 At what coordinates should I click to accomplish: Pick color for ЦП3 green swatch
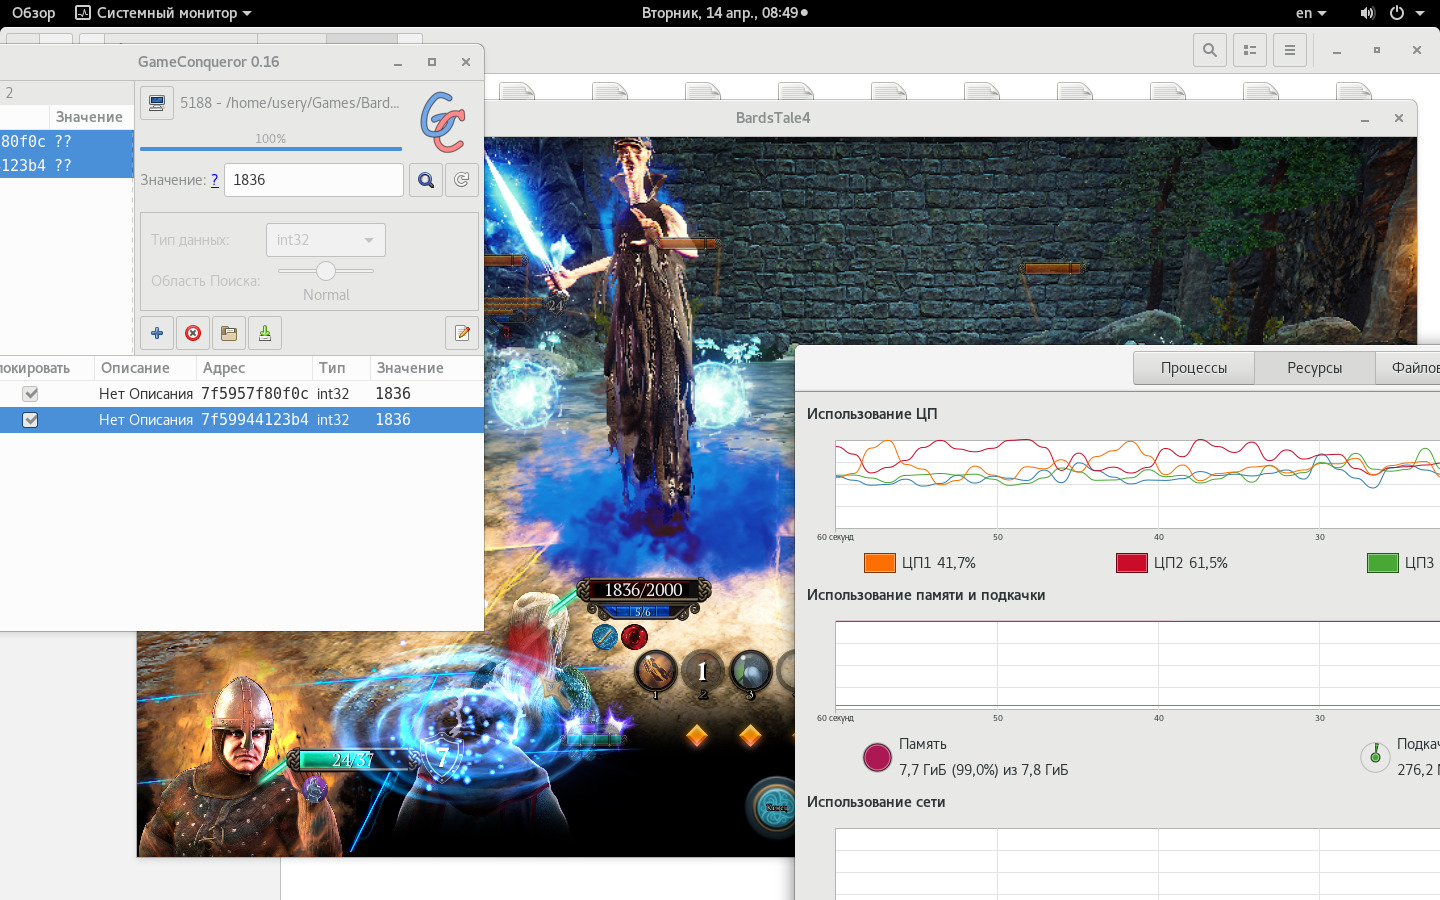(1382, 563)
